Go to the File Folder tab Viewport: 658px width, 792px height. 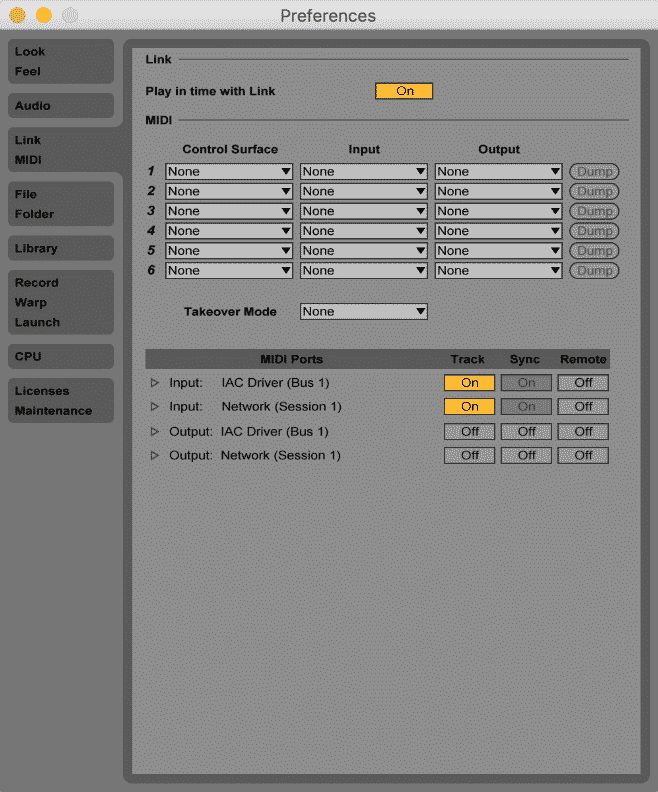[60, 204]
